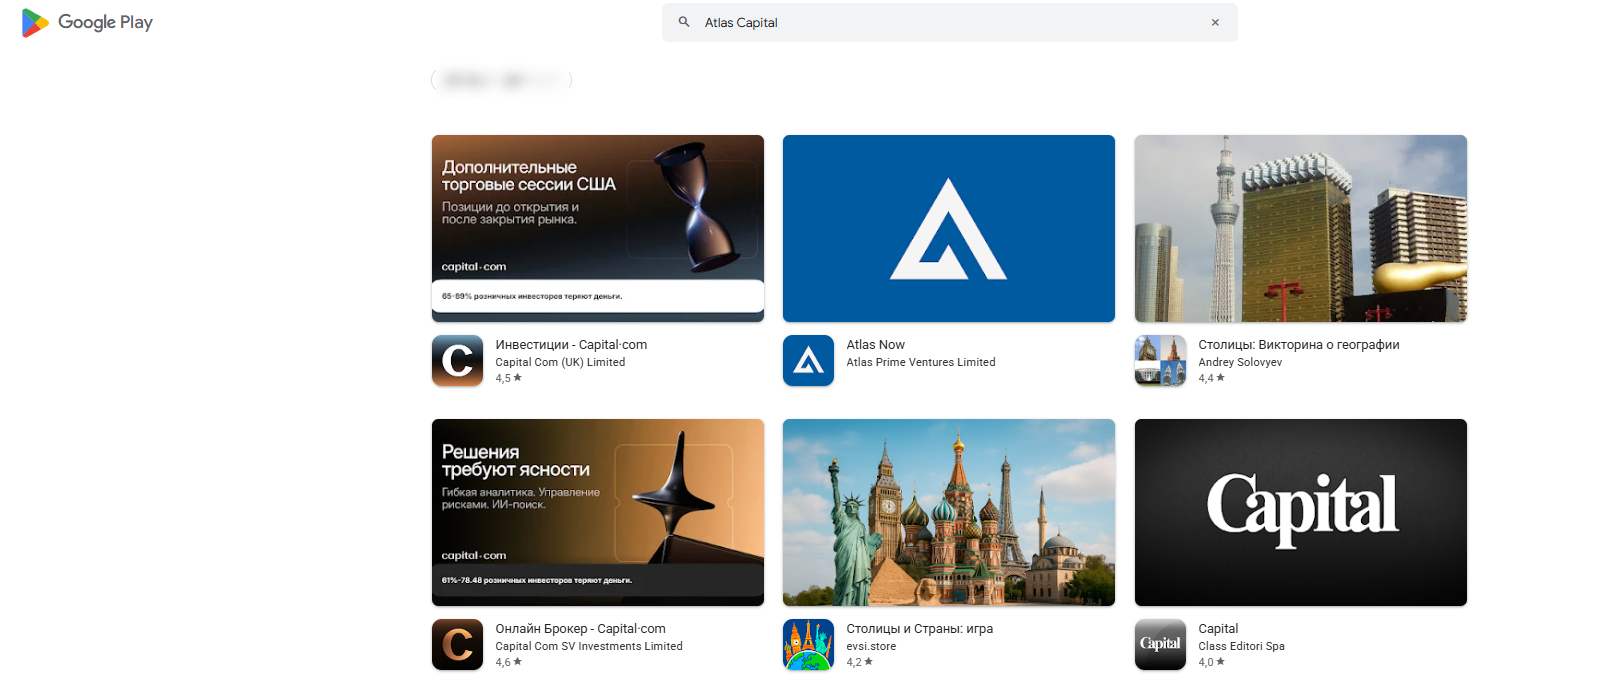Click the Atlas Now app icon
Viewport: 1612px width, 687px height.
pos(808,360)
